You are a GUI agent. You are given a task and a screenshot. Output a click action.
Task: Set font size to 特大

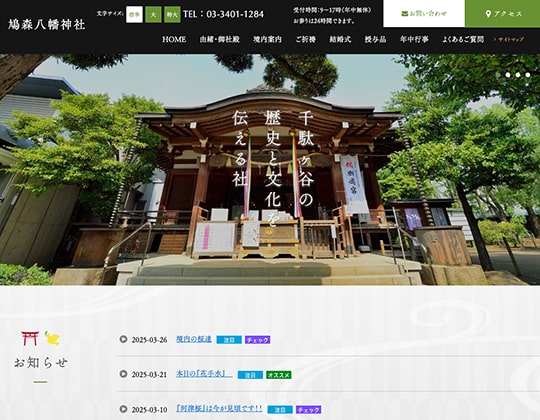[x=172, y=14]
